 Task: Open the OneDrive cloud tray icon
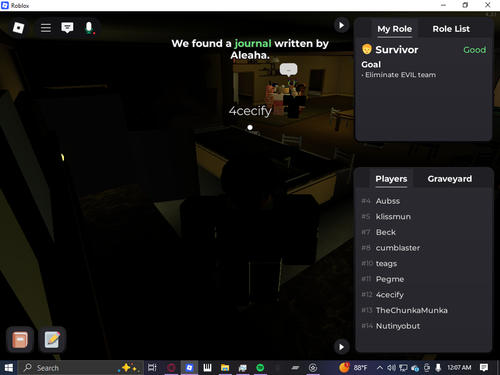(x=415, y=368)
